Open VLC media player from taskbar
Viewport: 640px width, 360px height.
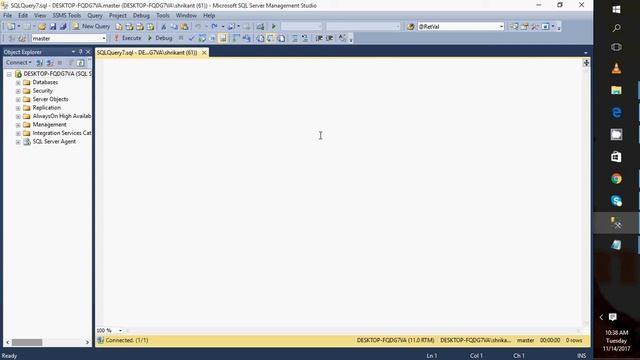[616, 68]
